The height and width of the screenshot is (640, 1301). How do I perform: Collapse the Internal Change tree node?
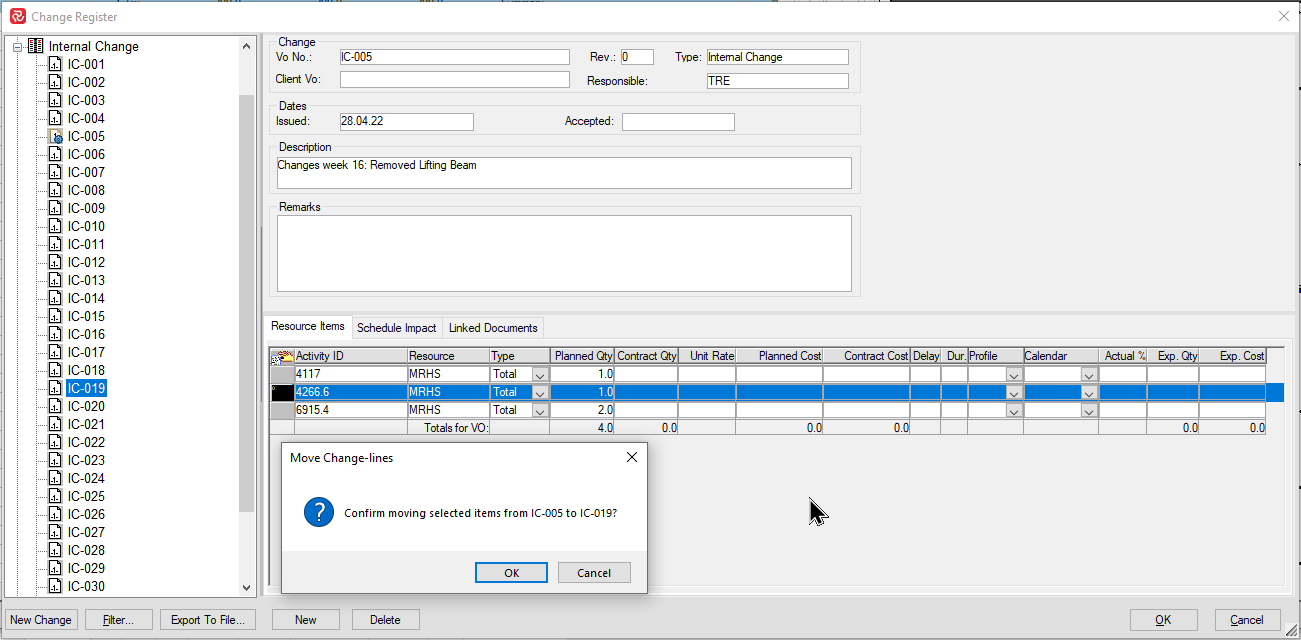pos(17,46)
